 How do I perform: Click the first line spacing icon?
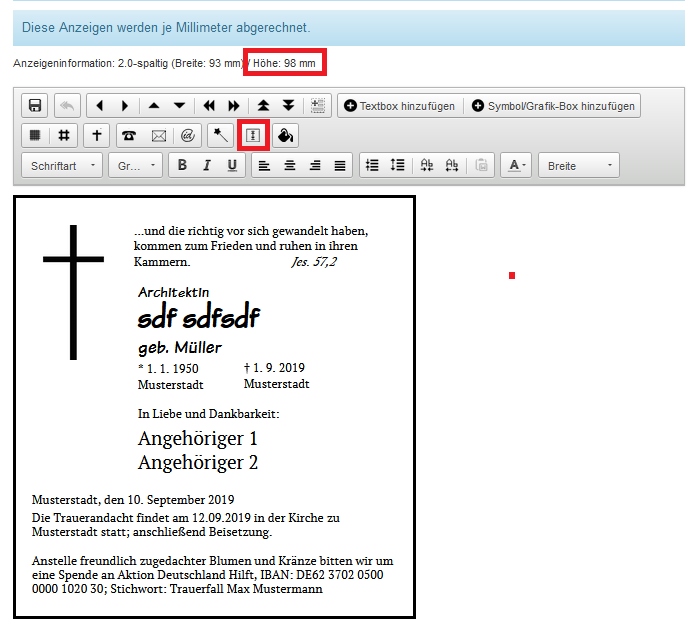372,166
